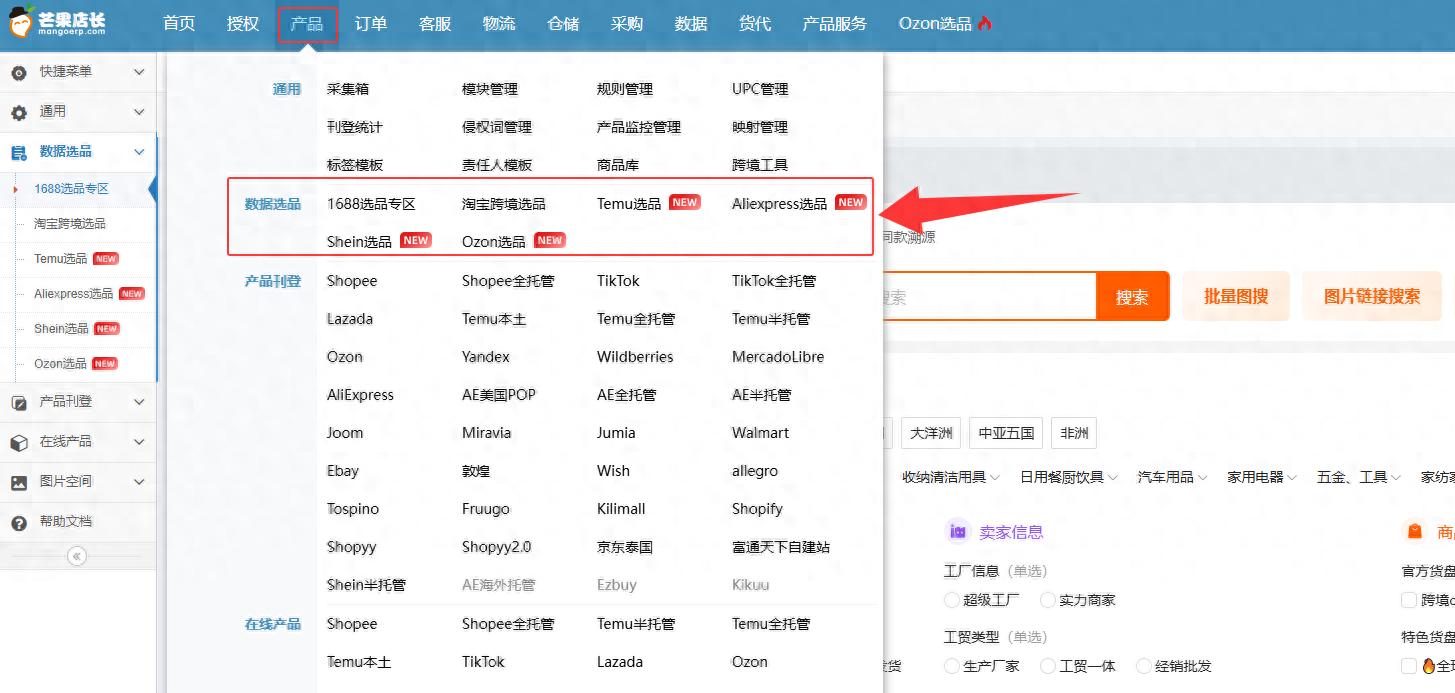The image size is (1455, 693).
Task: Open the 家用电器 category dropdown
Action: pos(1262,477)
